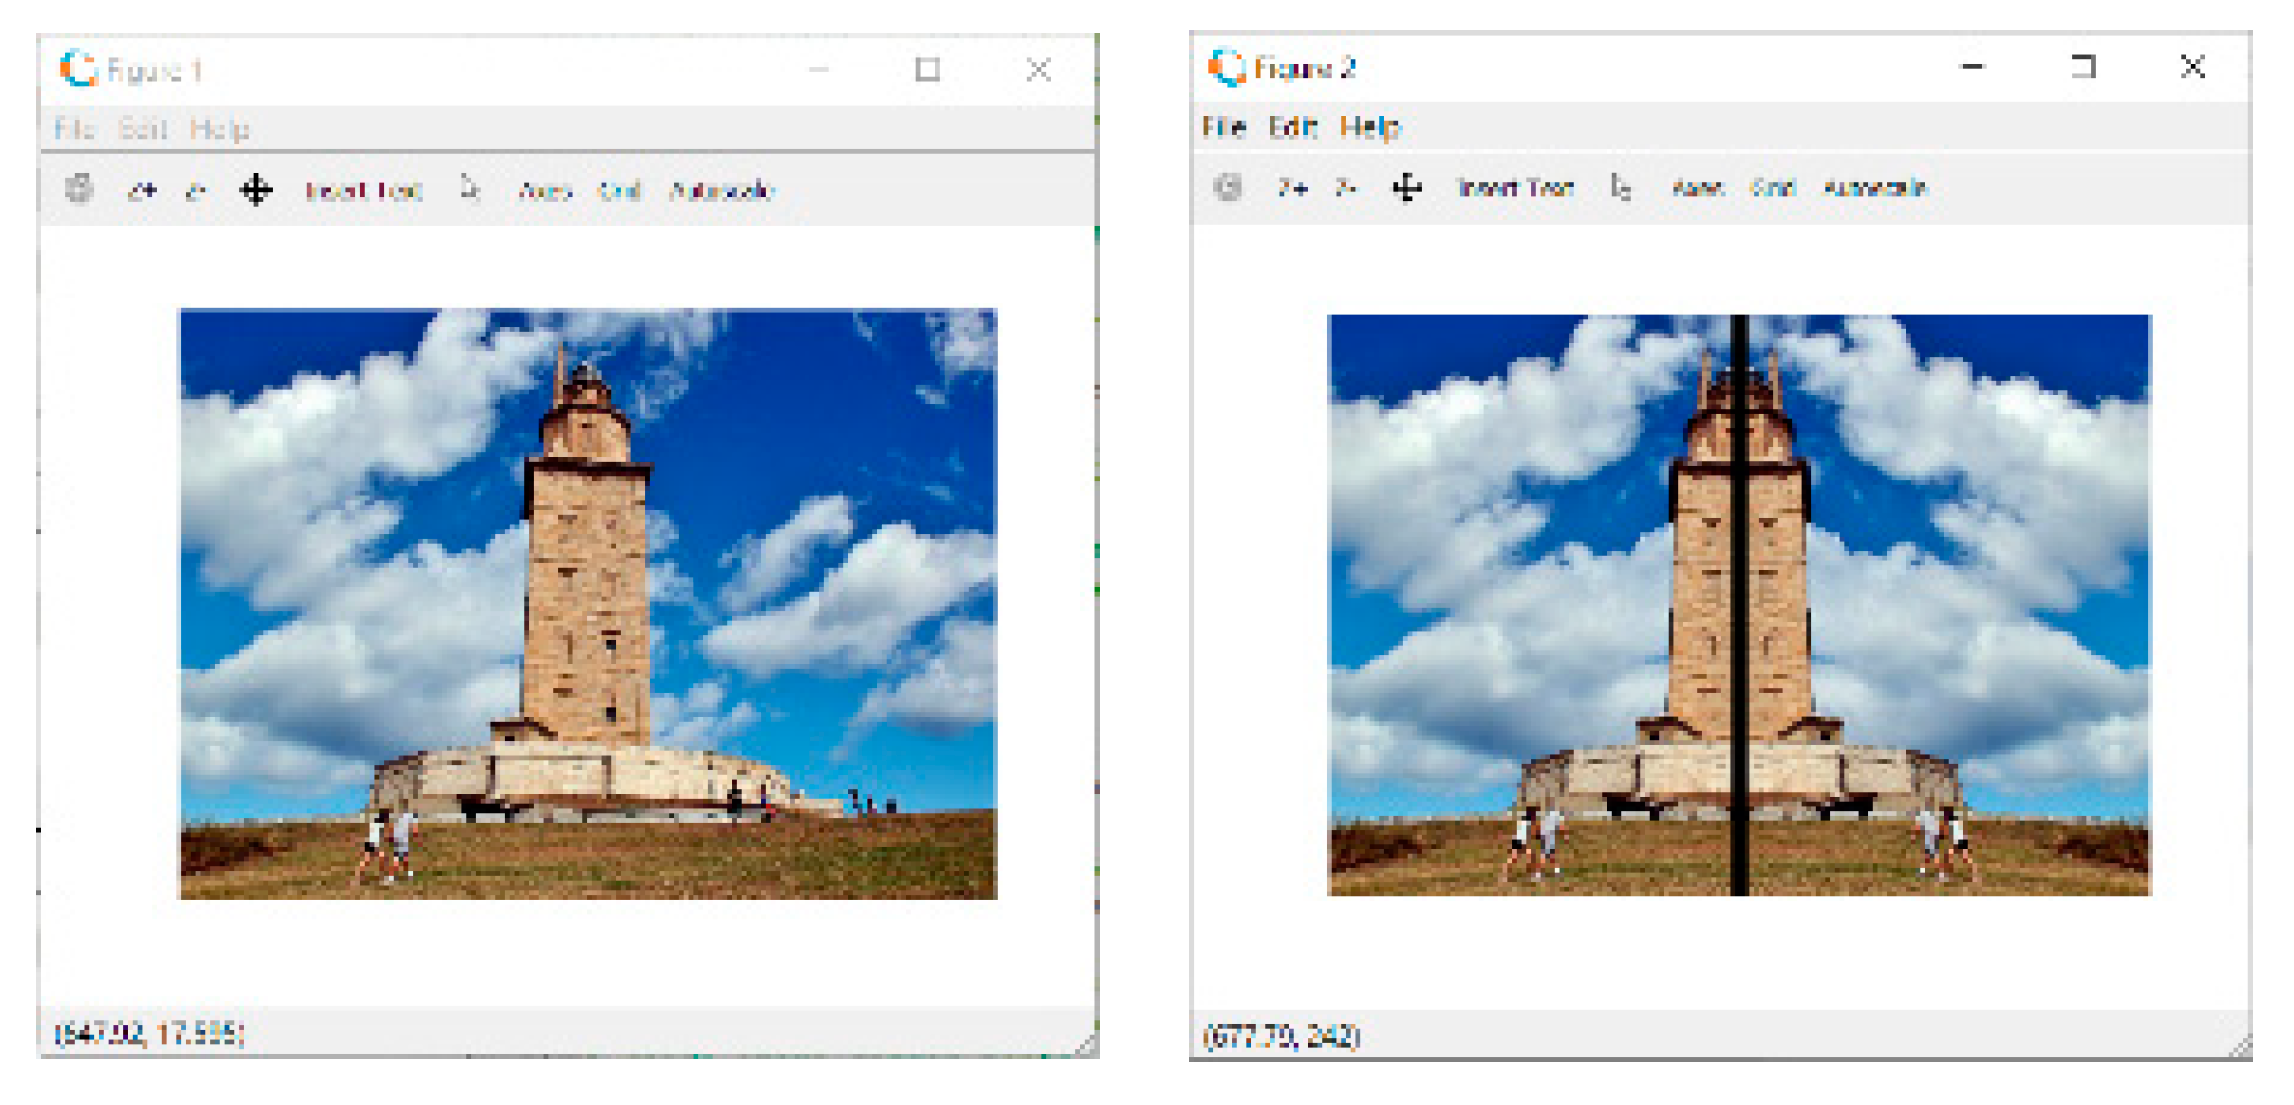Image resolution: width=2294 pixels, height=1105 pixels.
Task: Click Insert Text in Figure 1 toolbar
Action: click(x=363, y=190)
